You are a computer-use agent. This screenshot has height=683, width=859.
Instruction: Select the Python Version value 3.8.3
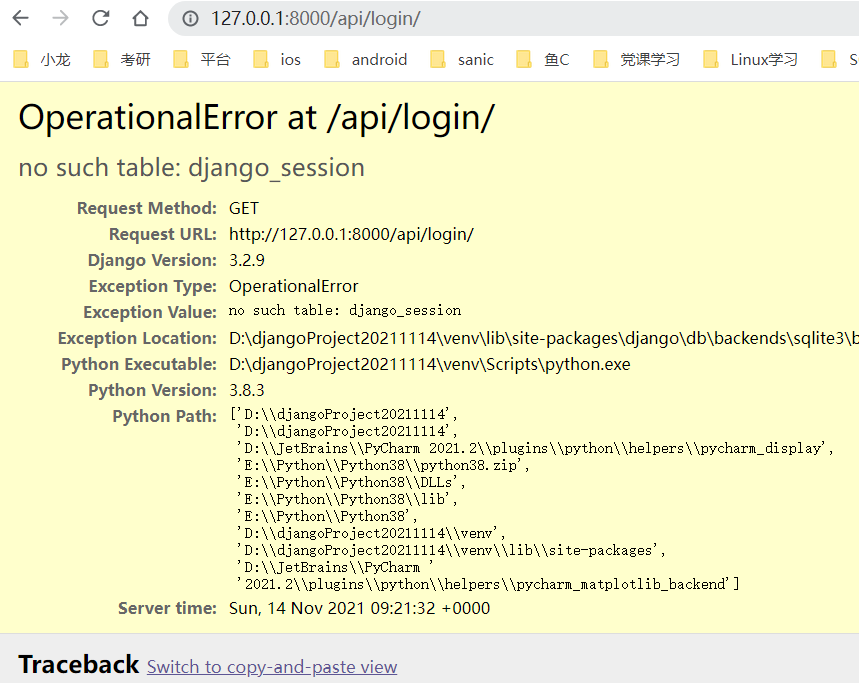[247, 390]
